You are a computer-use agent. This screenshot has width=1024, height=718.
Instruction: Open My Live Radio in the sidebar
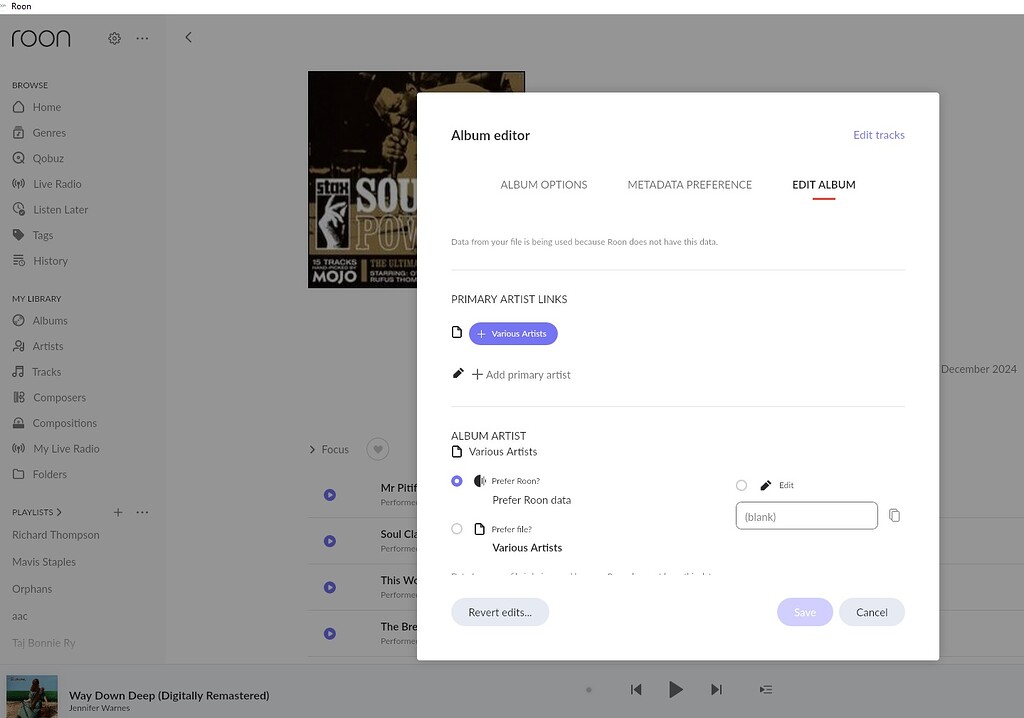(x=56, y=448)
